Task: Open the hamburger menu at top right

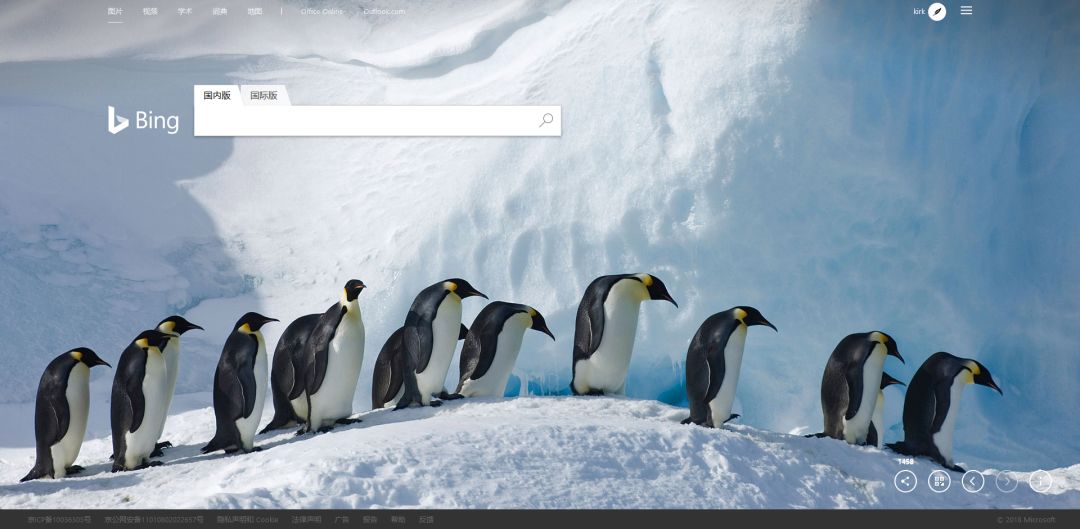Action: pos(966,10)
